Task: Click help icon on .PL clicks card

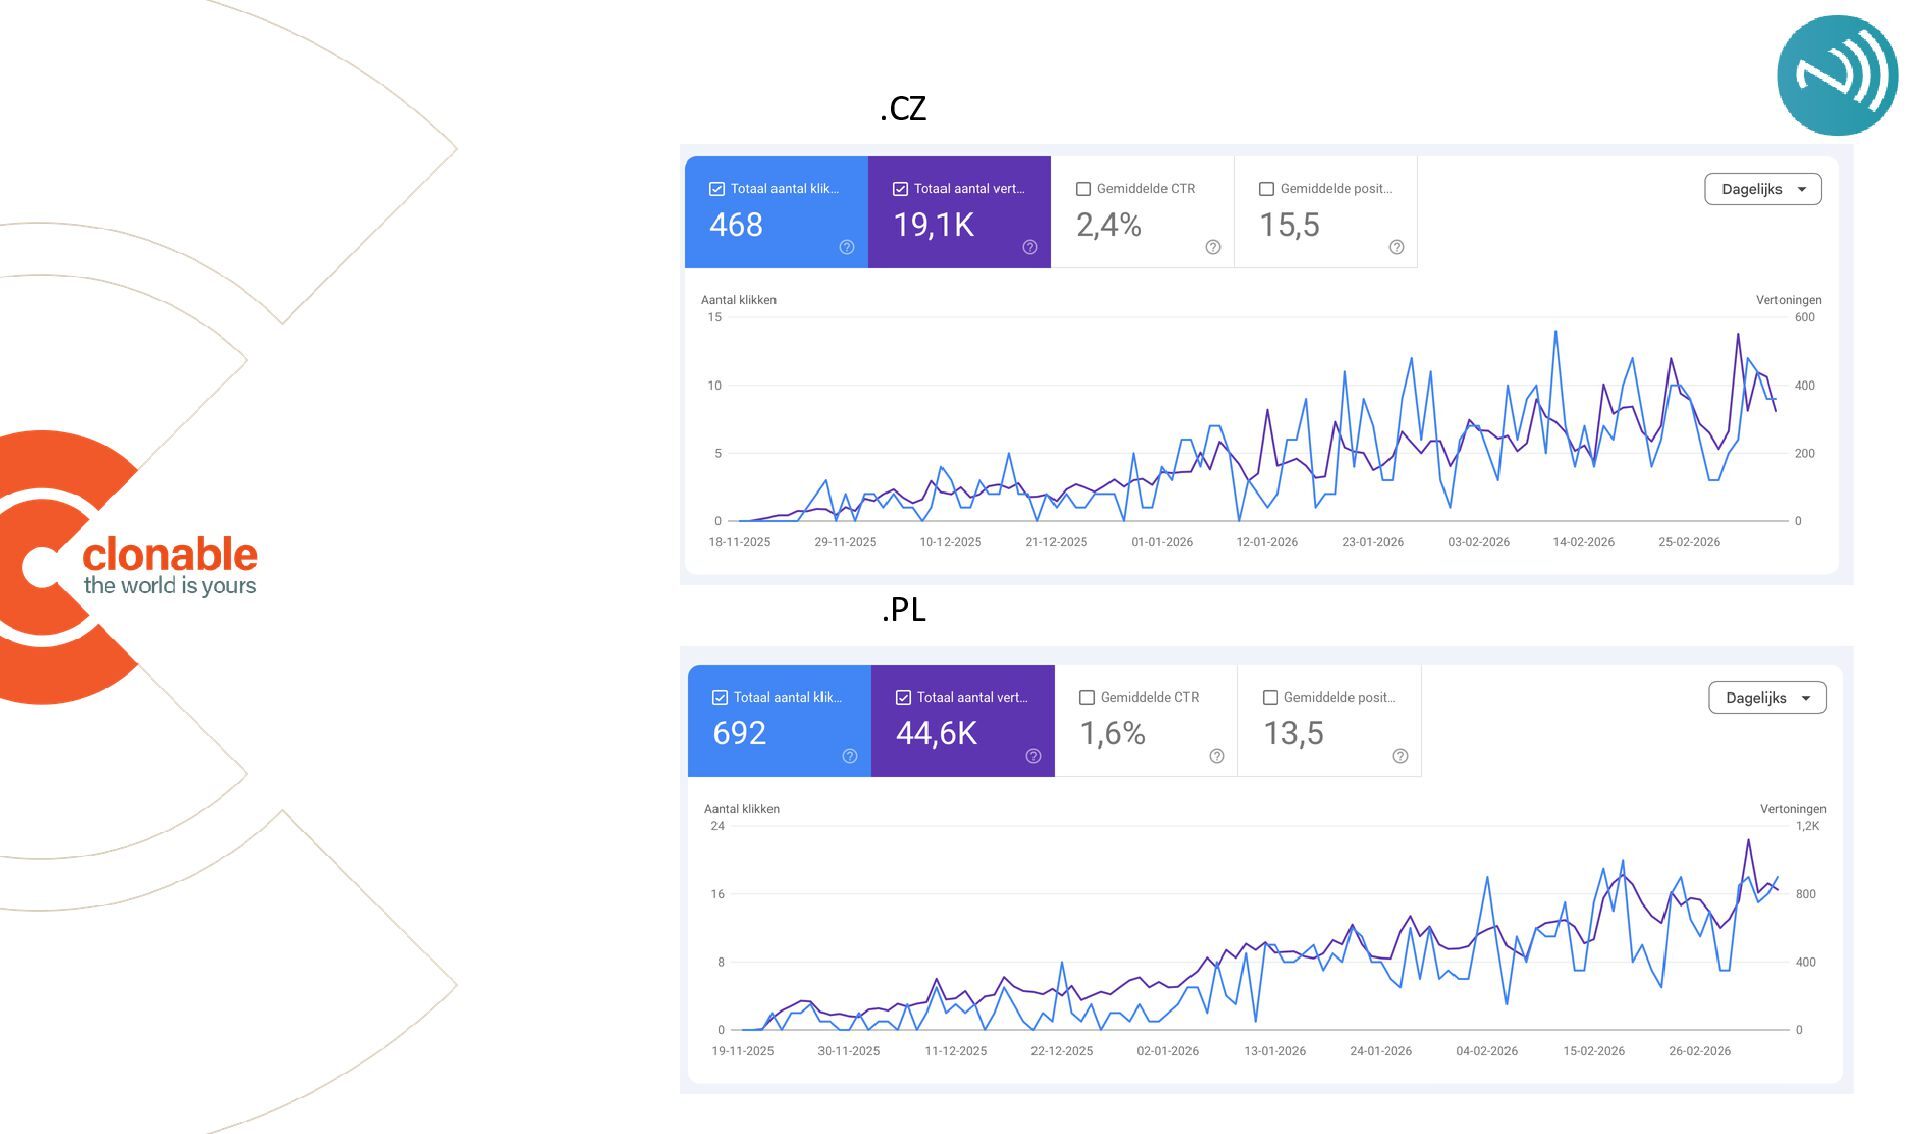Action: pos(850,756)
